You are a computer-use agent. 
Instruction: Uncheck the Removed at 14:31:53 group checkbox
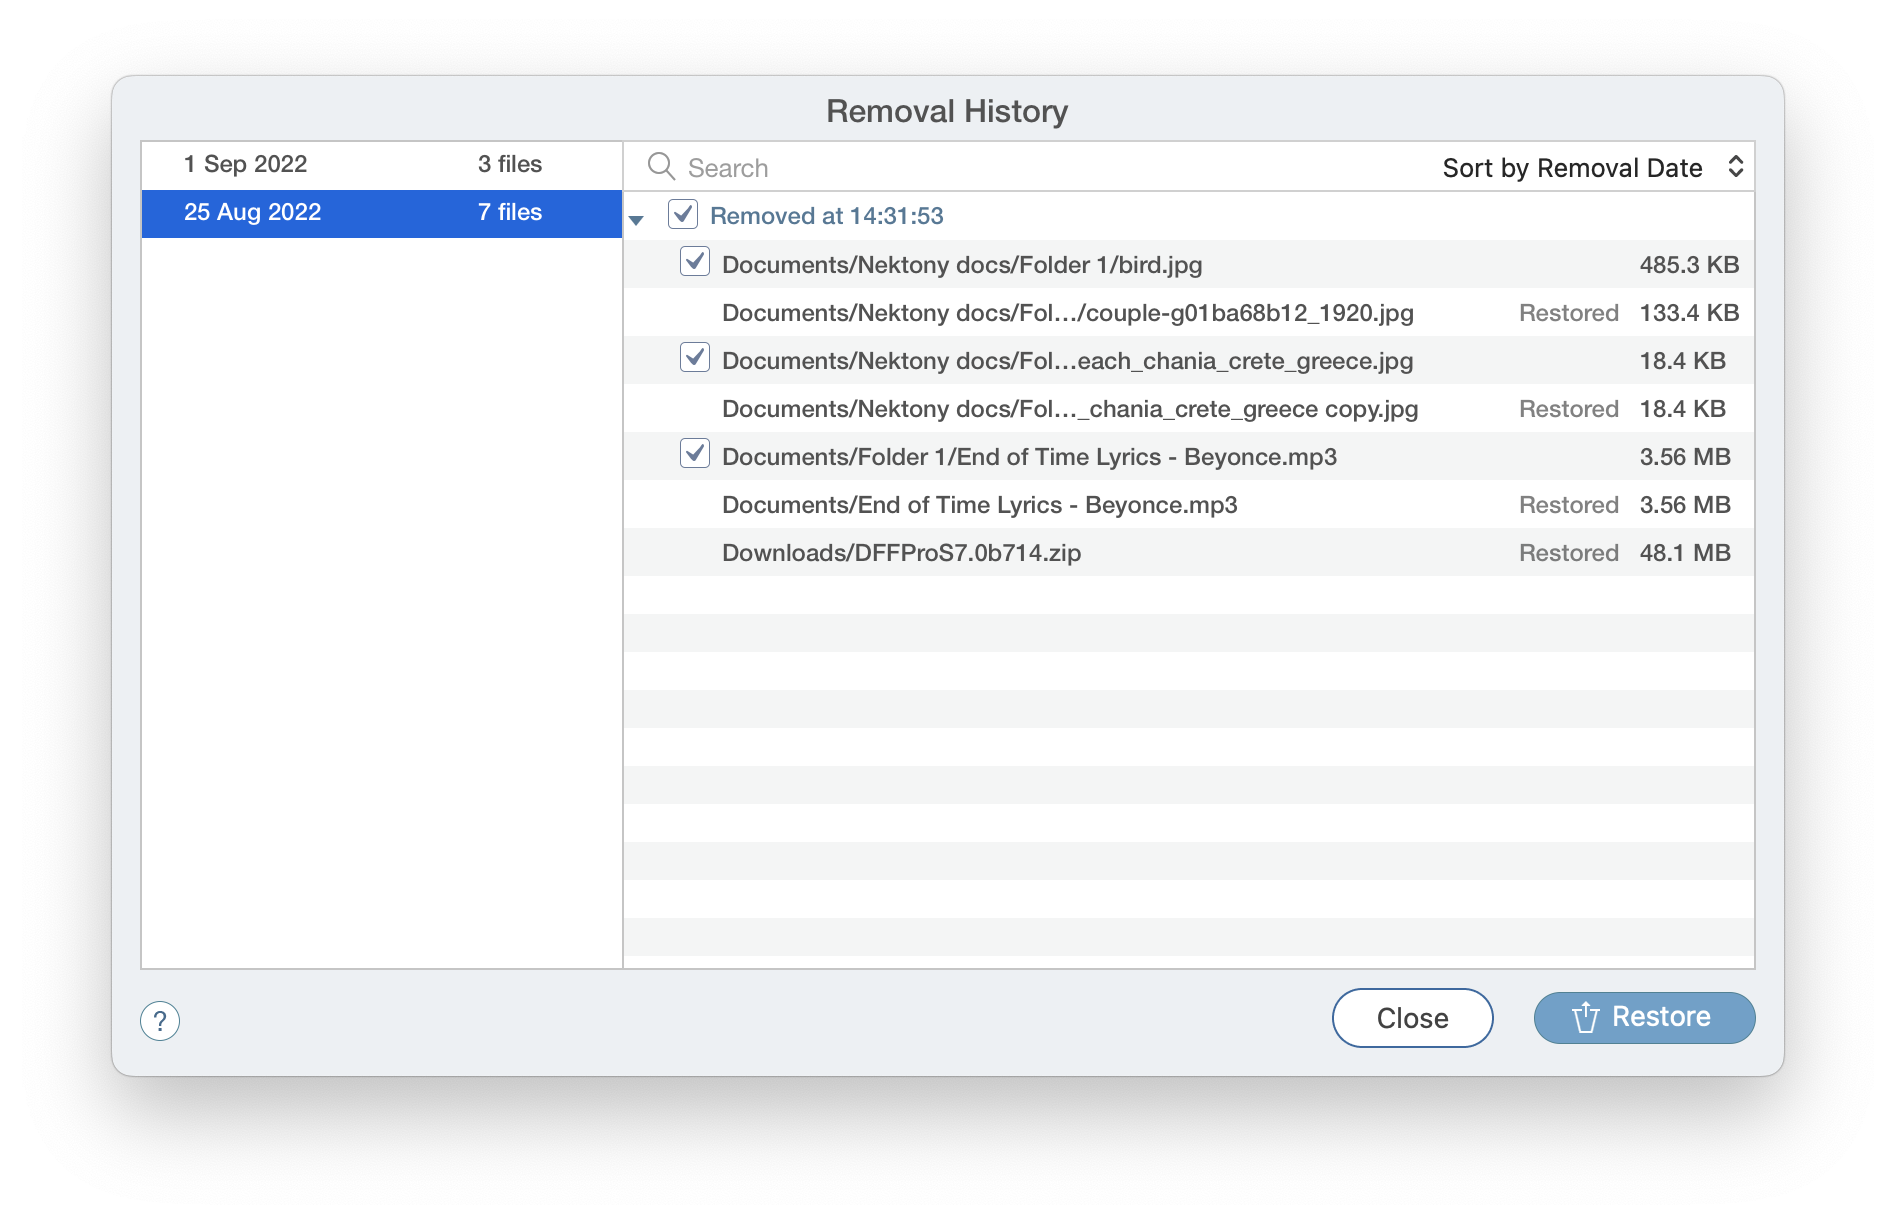(683, 214)
